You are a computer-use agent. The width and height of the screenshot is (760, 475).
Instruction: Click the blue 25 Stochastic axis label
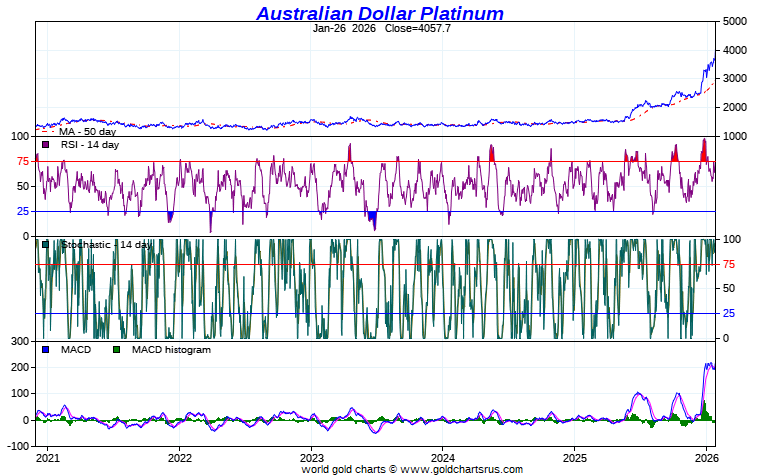[729, 314]
